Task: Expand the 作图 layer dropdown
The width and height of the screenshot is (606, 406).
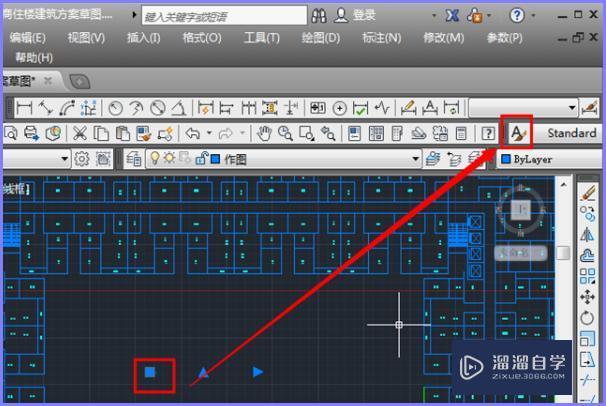Action: pos(415,159)
